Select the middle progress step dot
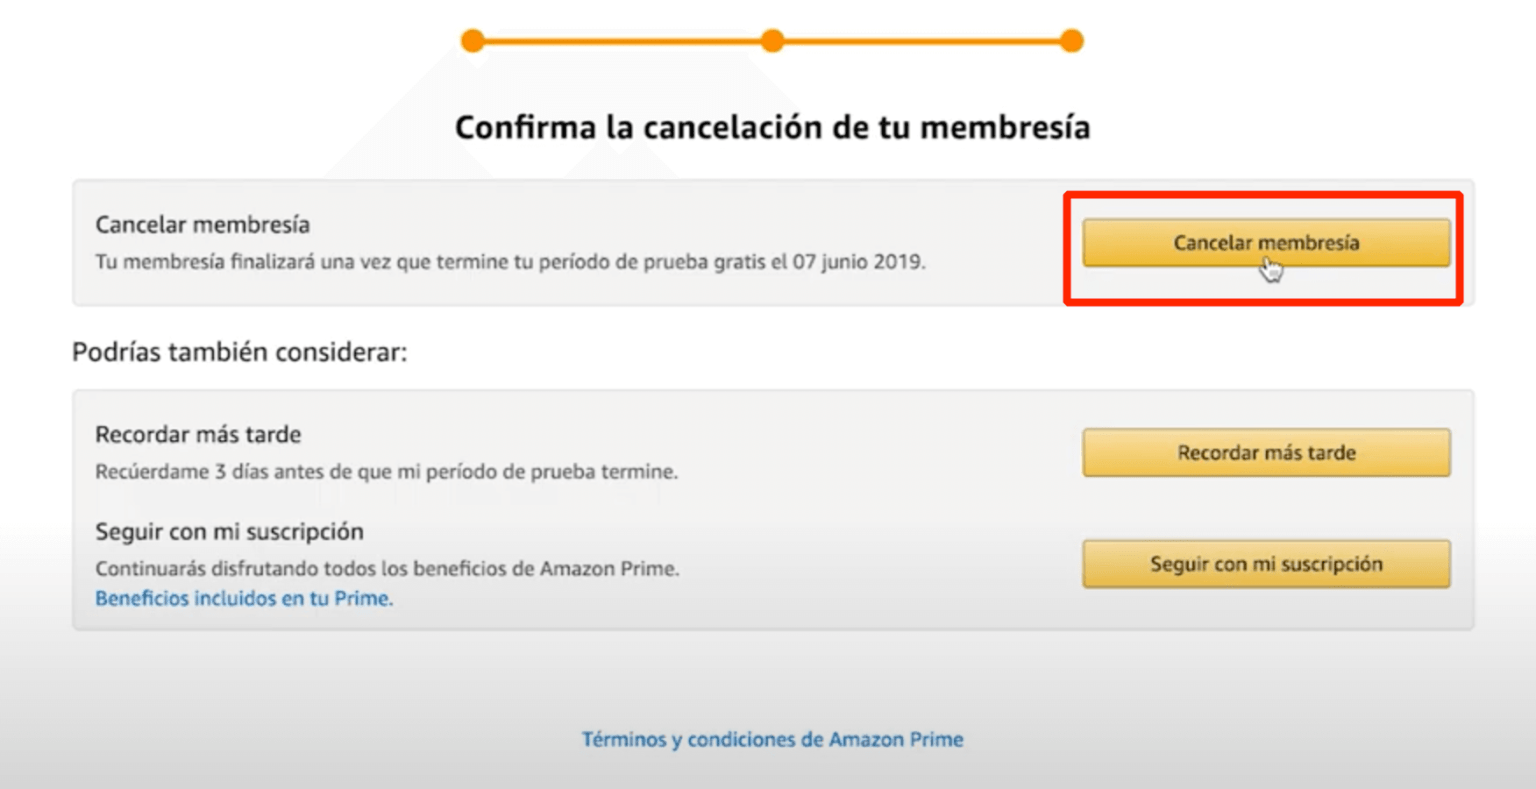 (x=771, y=41)
